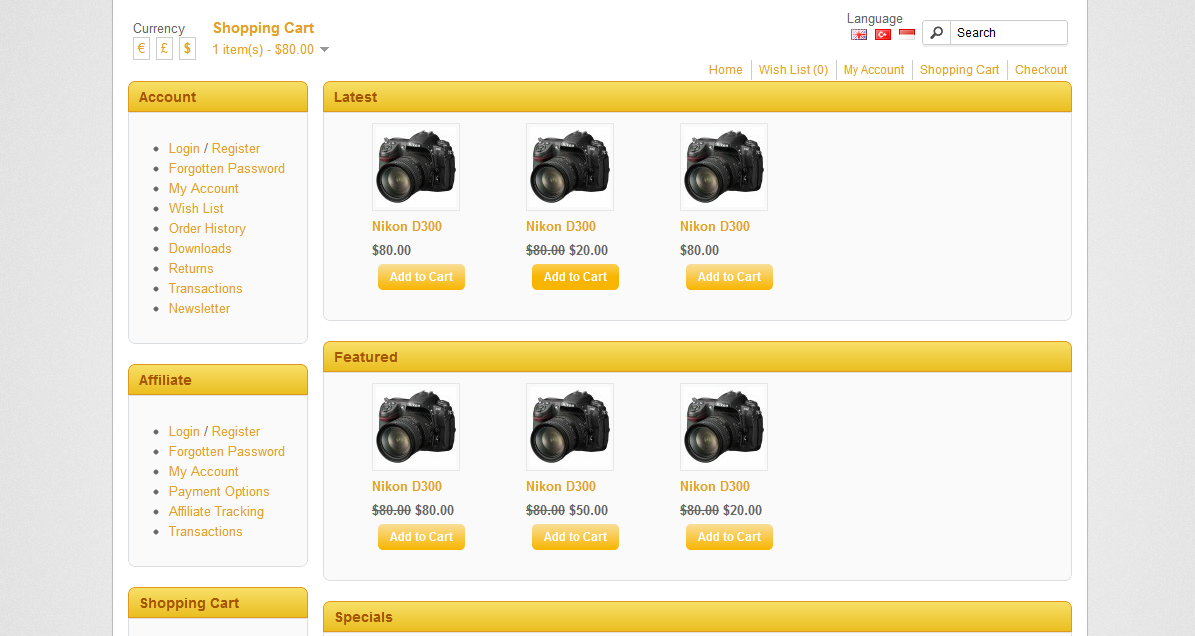
Task: Click Register in the Affiliate box
Action: [235, 431]
